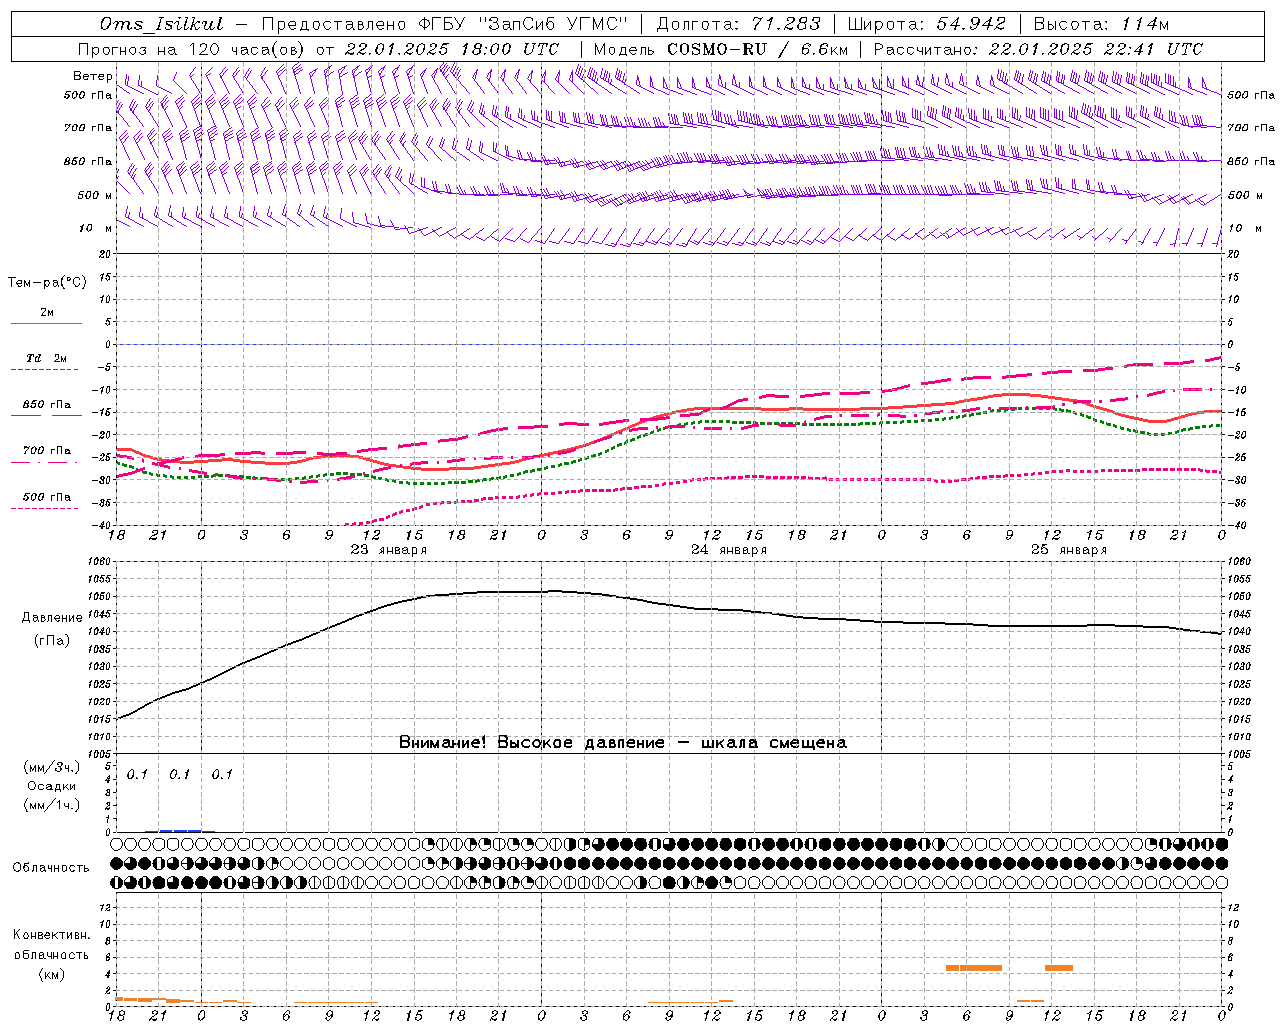This screenshot has height=1024, width=1280.
Task: Click the Широта: 54.942 value
Action: click(926, 24)
